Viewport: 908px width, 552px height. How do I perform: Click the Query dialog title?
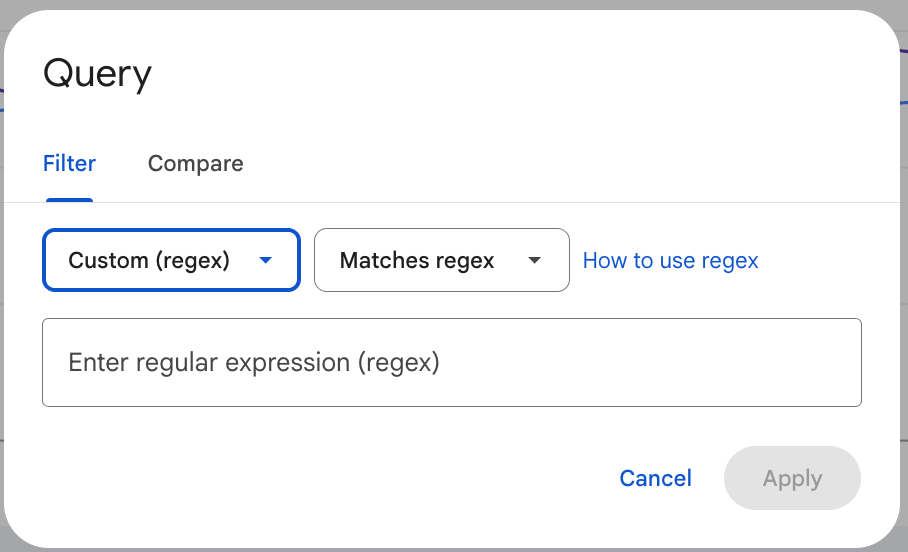click(97, 74)
